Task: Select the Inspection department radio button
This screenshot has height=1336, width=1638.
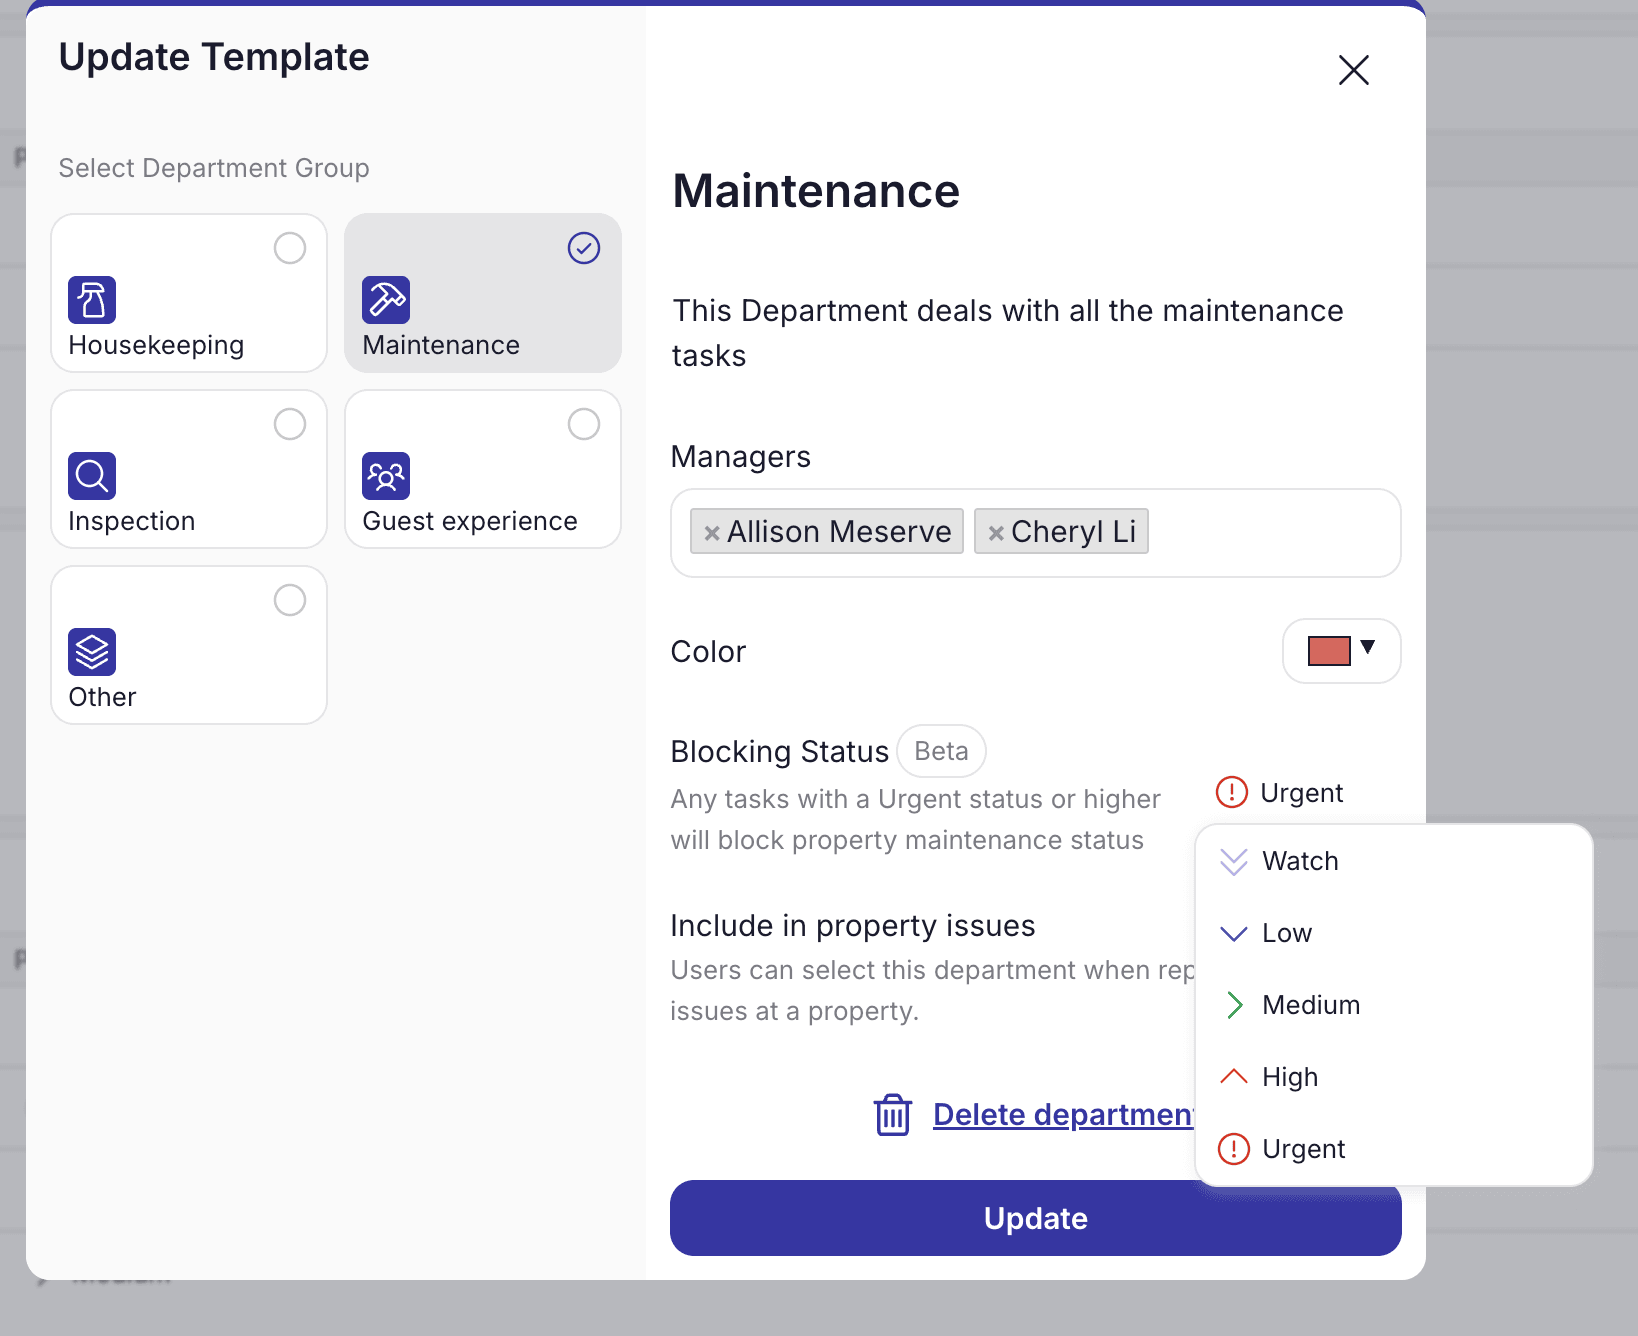Action: 290,424
